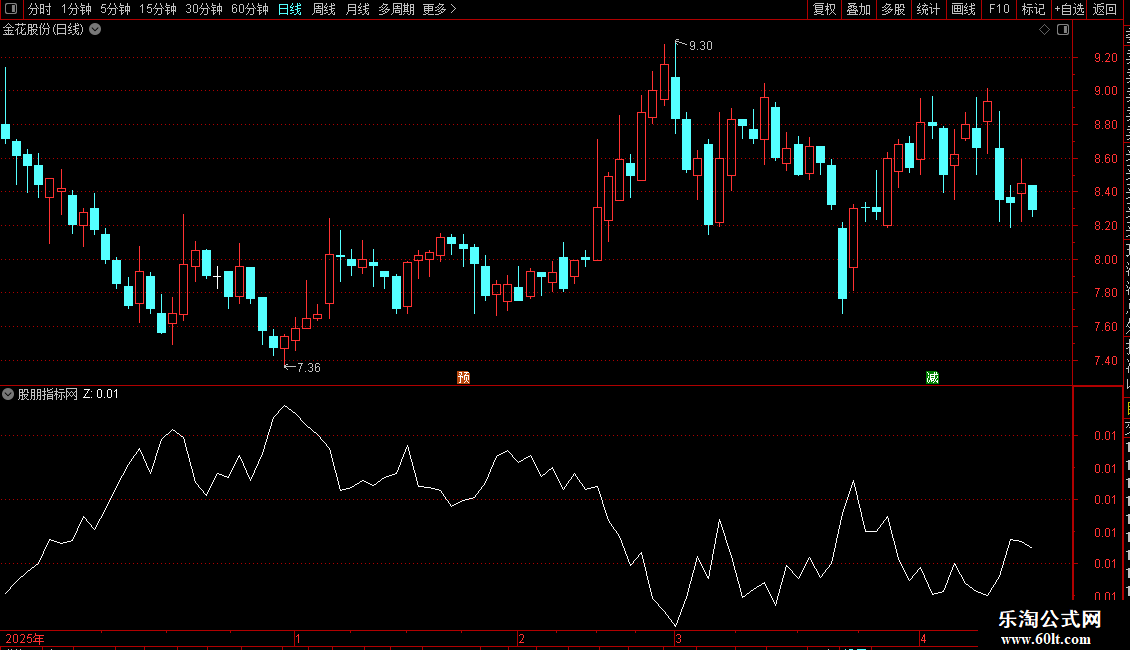Screen dimensions: 1130x650
Task: Expand the 更多 periods menu
Action: click(x=440, y=9)
